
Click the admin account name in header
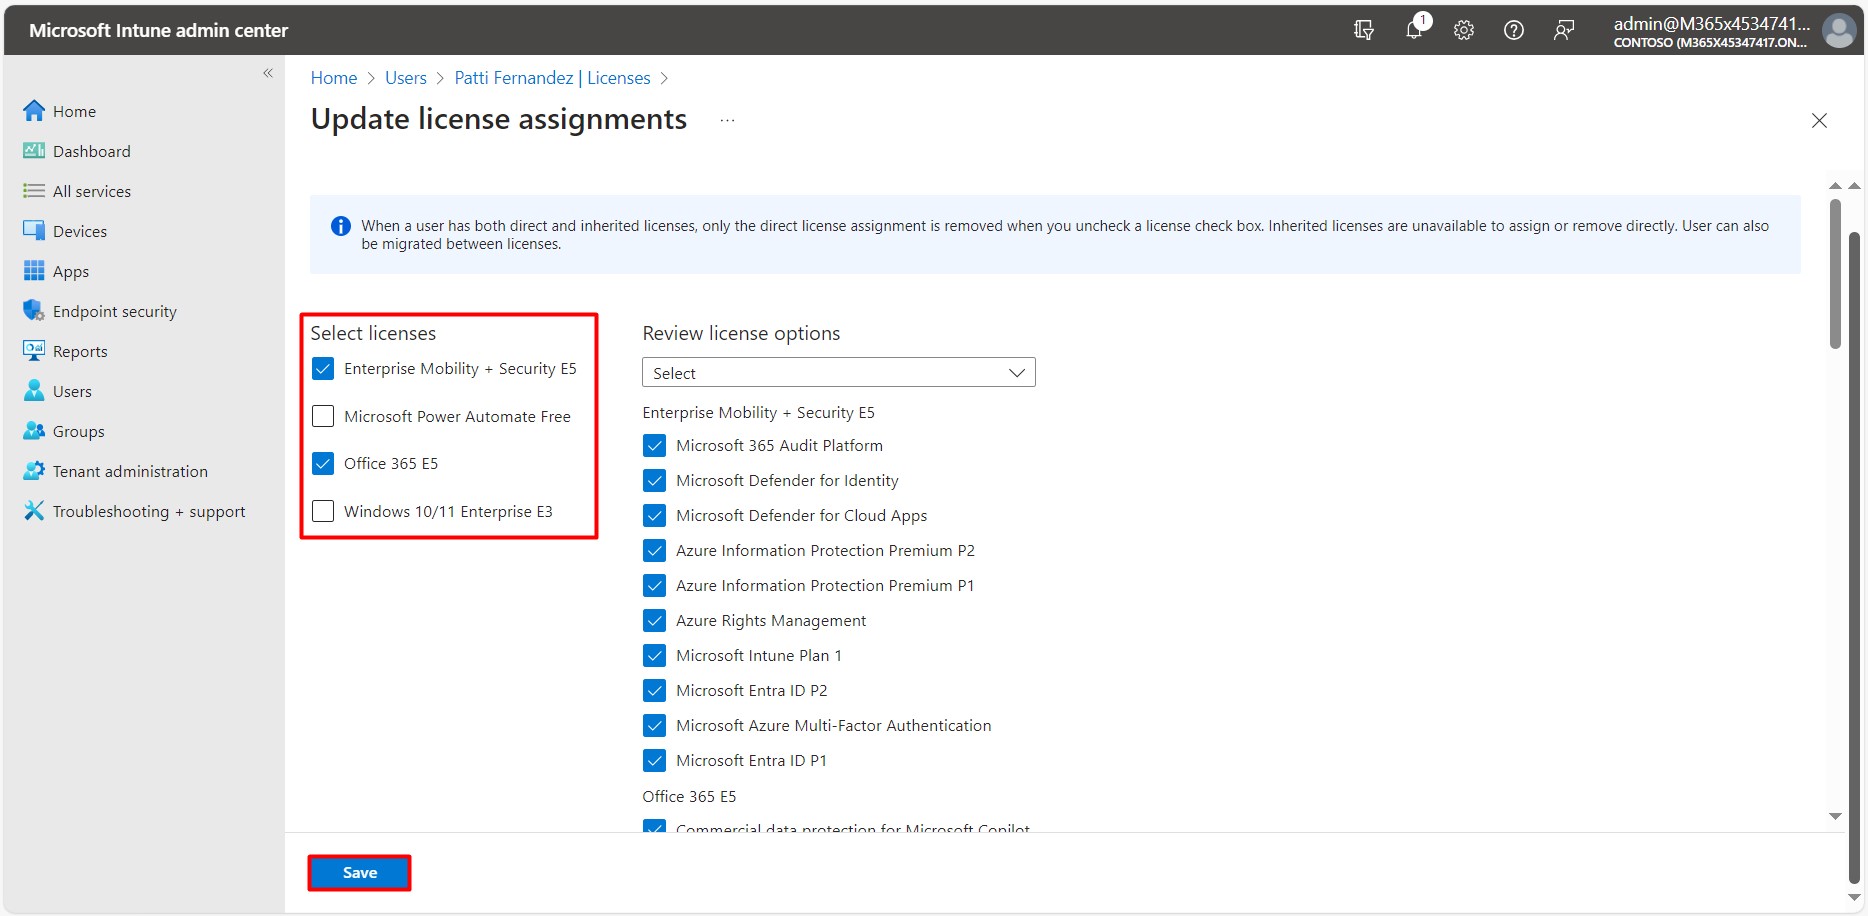pyautogui.click(x=1711, y=24)
